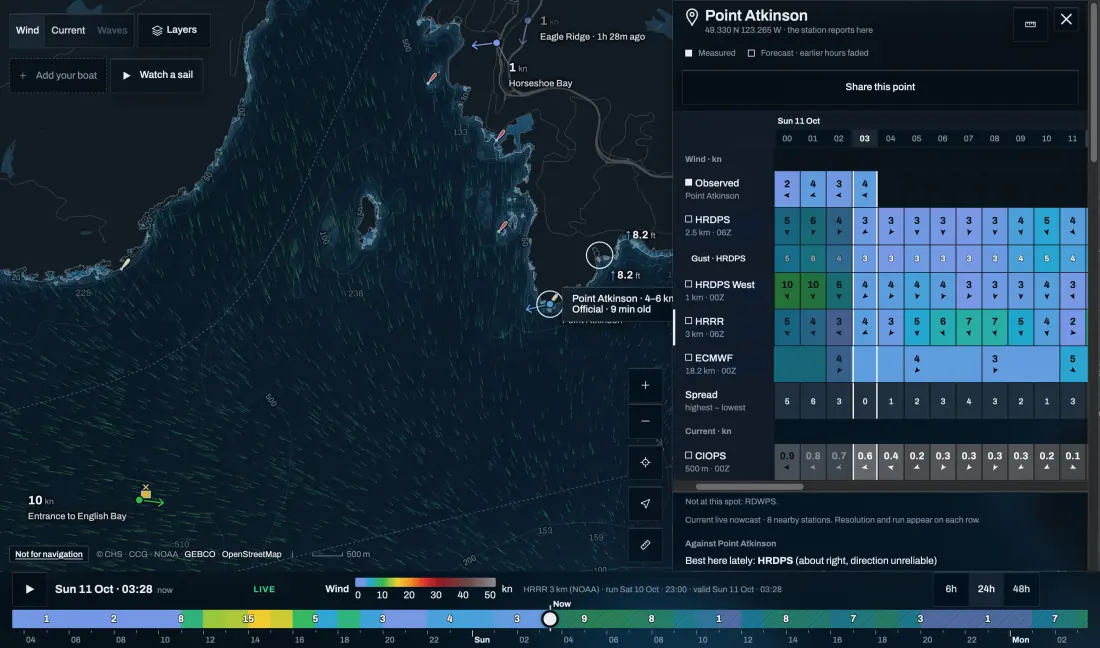Click the wind speed color scale
The image size is (1100, 648).
(425, 583)
